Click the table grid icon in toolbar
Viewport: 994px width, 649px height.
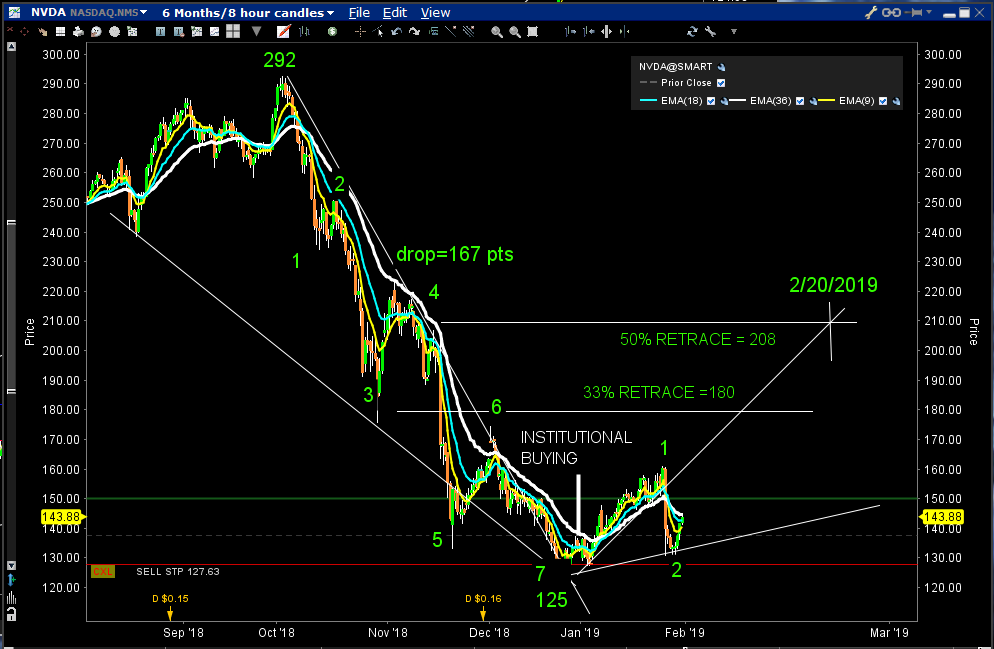coord(60,31)
